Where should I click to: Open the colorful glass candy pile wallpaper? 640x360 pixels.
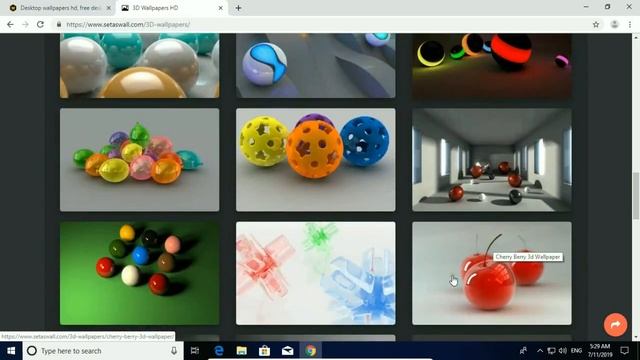139,160
